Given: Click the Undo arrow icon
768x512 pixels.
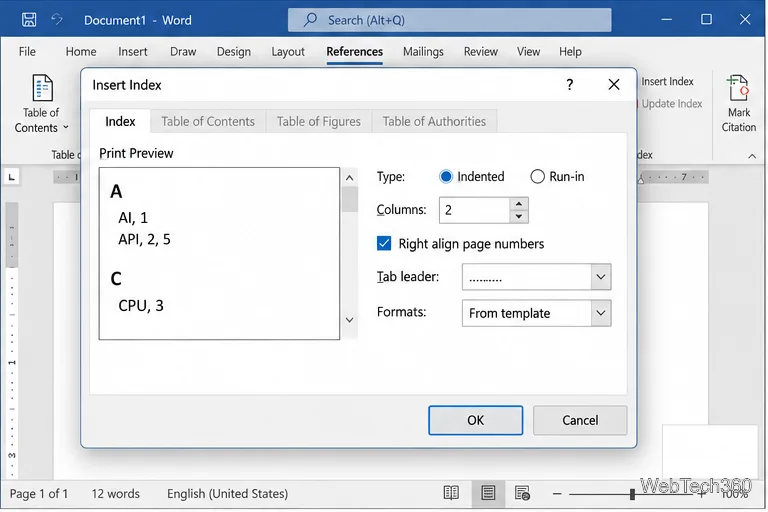Looking at the screenshot, I should point(57,20).
